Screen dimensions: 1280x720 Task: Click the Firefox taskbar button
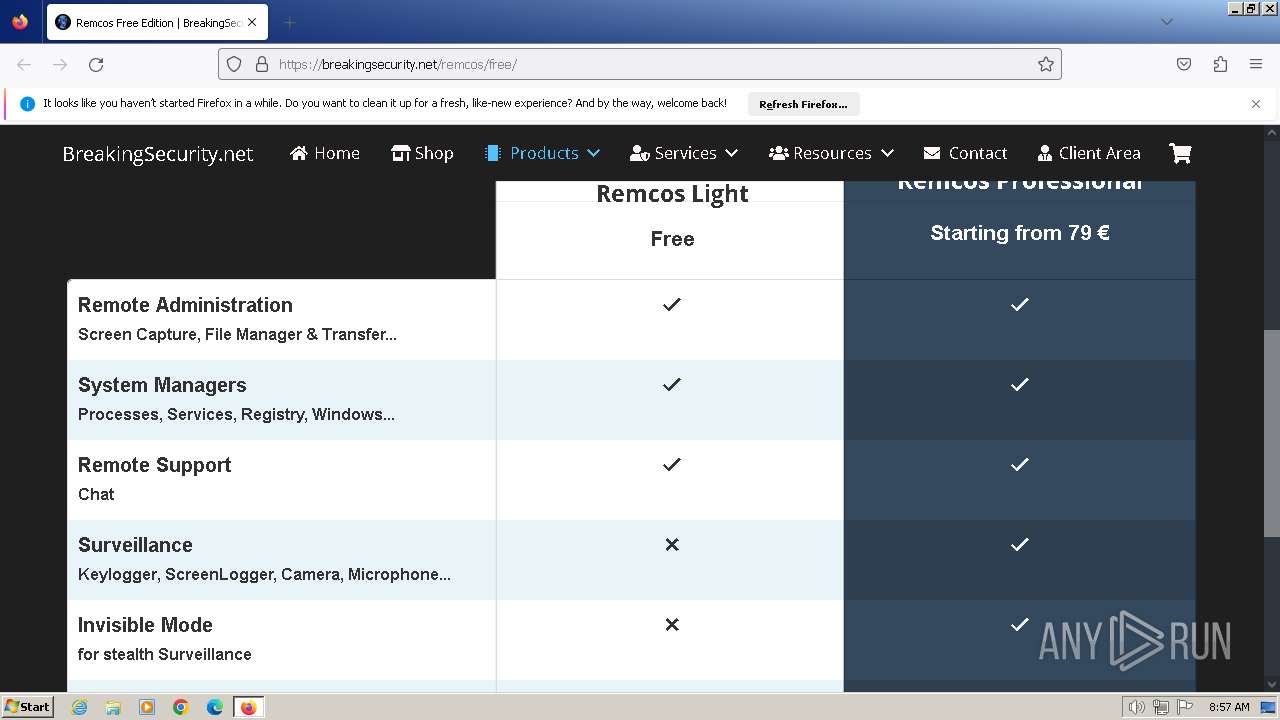(x=248, y=707)
